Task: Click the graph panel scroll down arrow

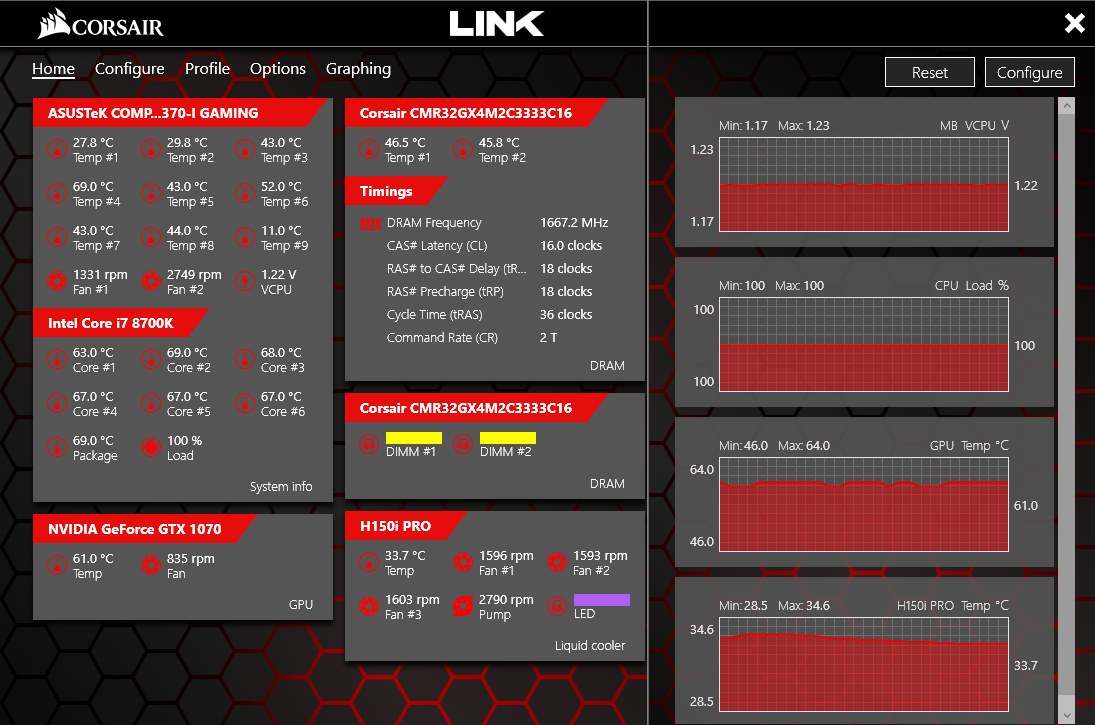Action: click(1066, 715)
